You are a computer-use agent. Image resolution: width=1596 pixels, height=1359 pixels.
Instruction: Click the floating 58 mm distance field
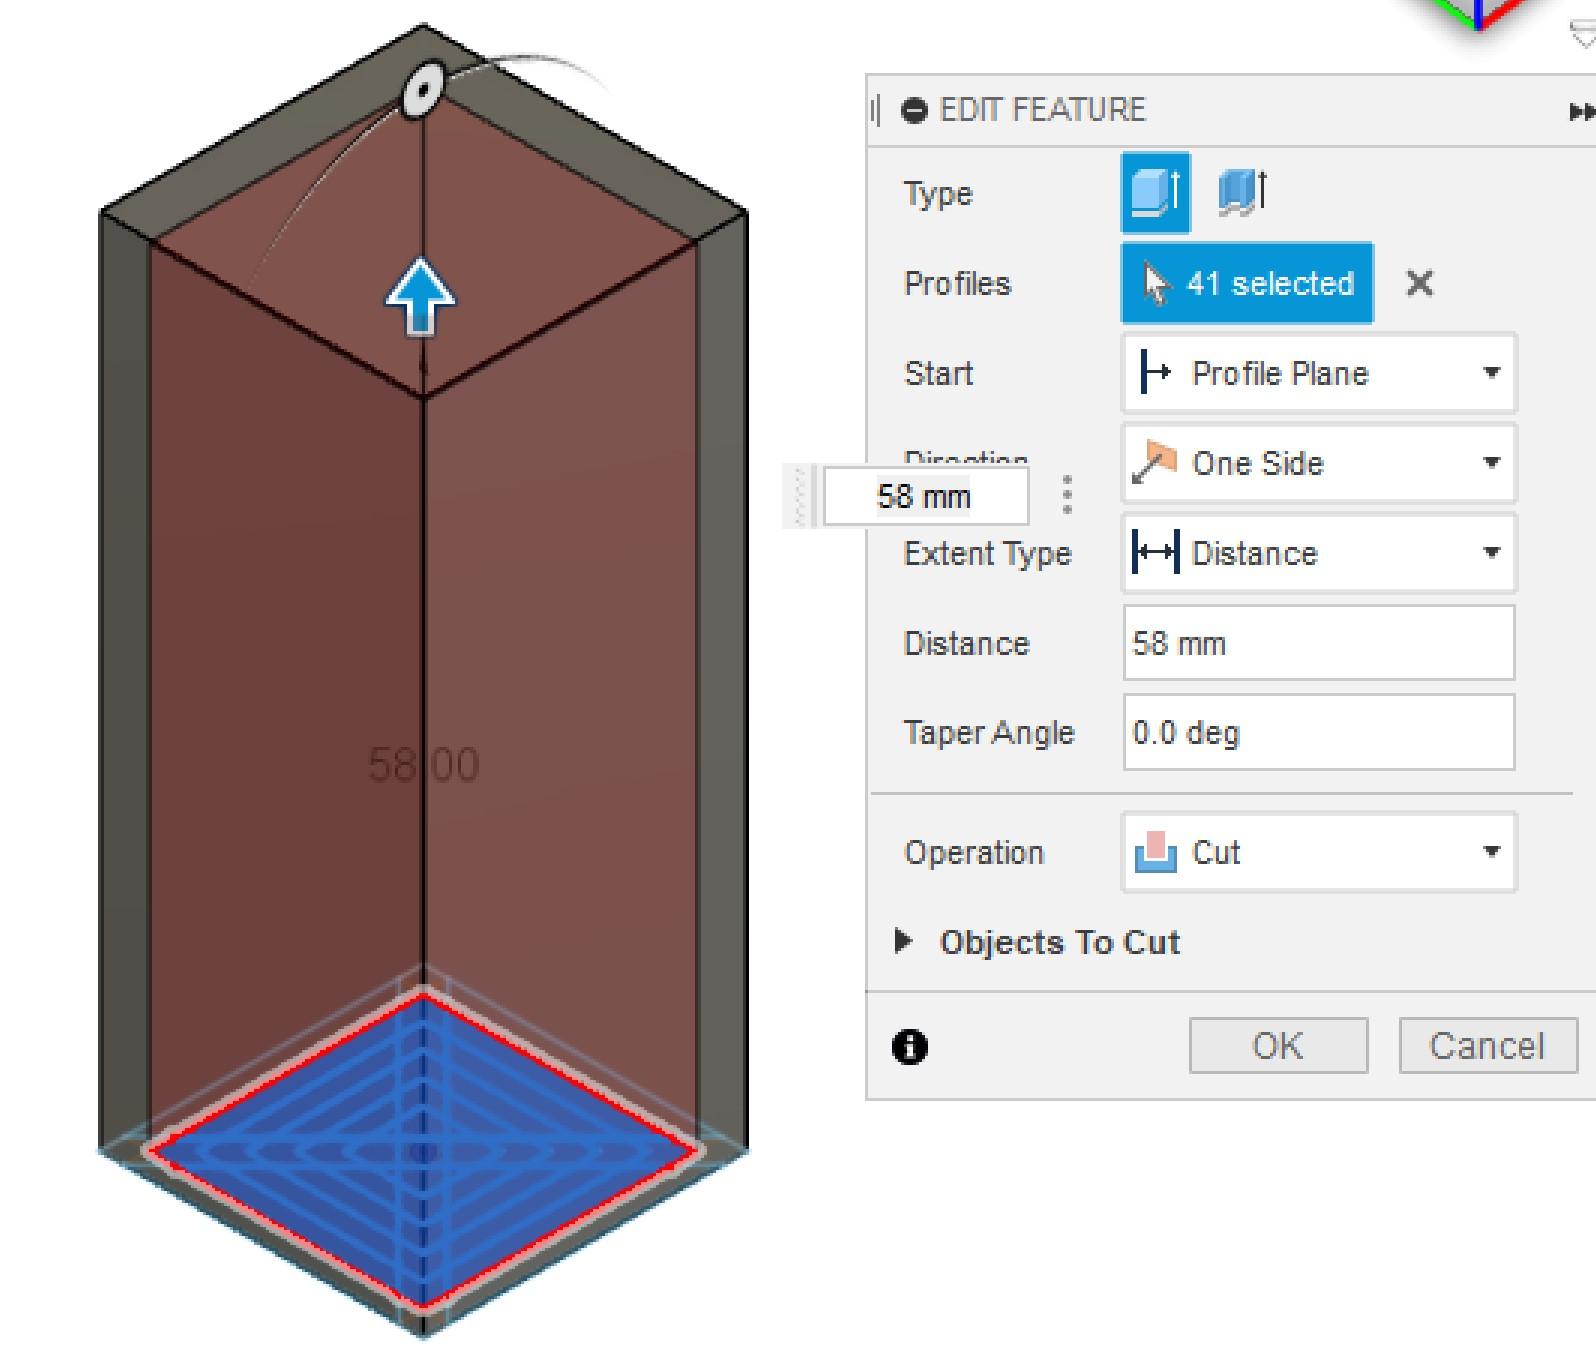pos(925,496)
